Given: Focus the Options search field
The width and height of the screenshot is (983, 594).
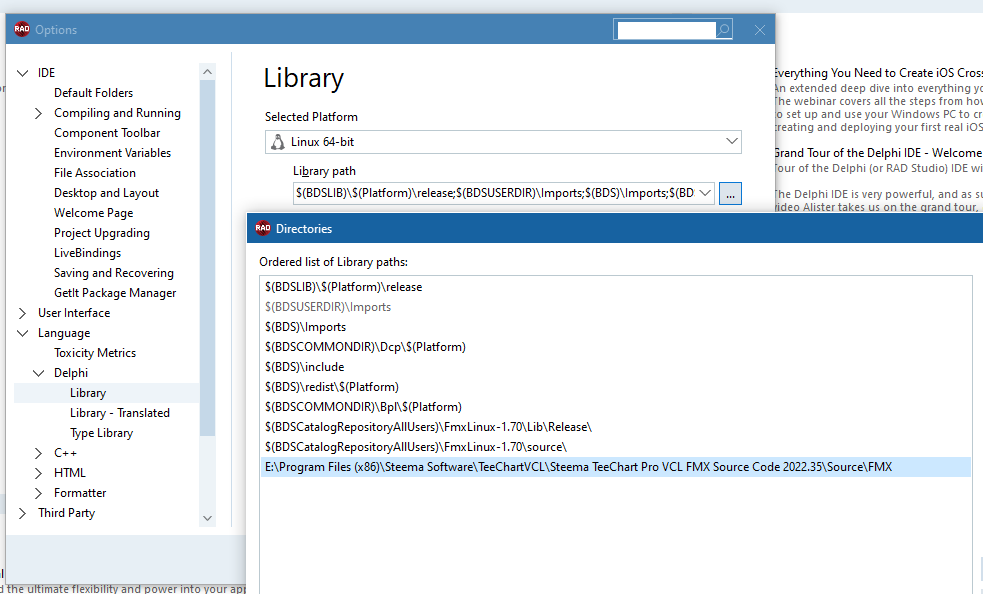Looking at the screenshot, I should [666, 29].
